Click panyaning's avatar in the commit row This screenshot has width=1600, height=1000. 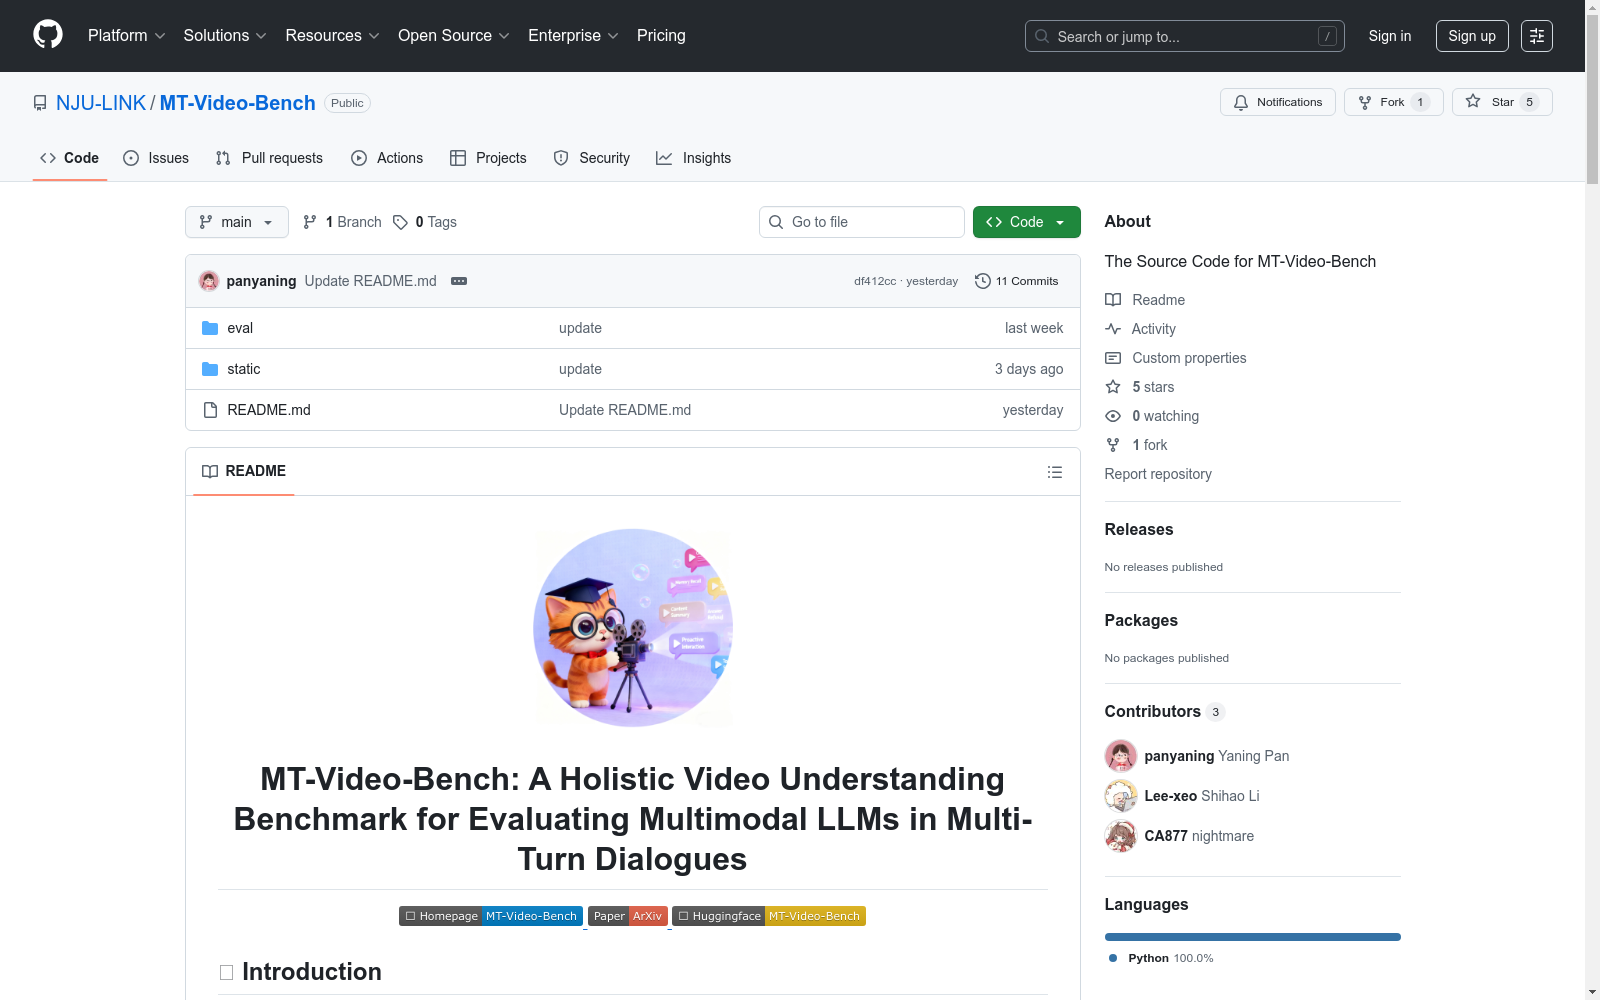tap(209, 281)
